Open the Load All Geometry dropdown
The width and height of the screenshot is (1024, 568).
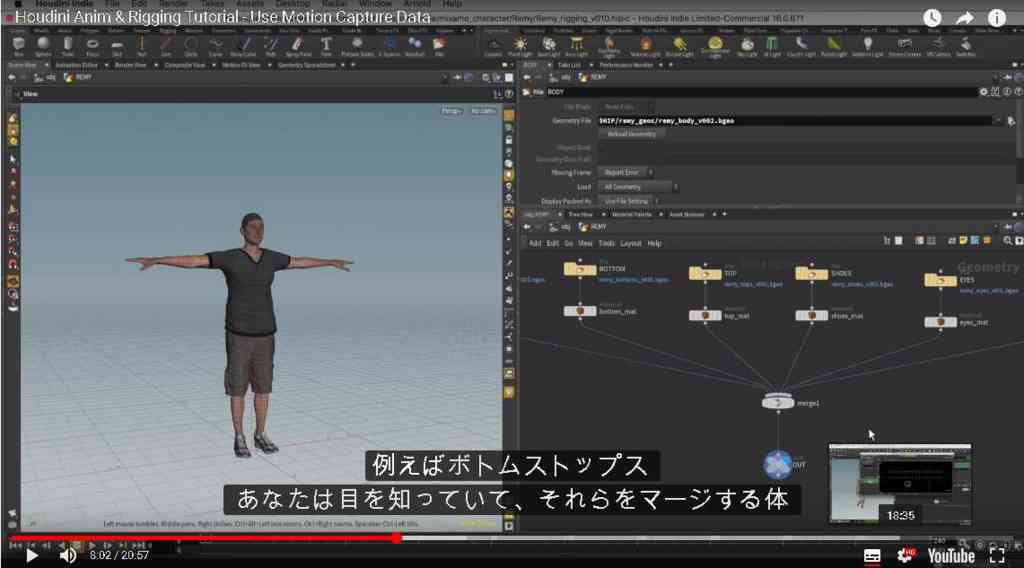[639, 187]
